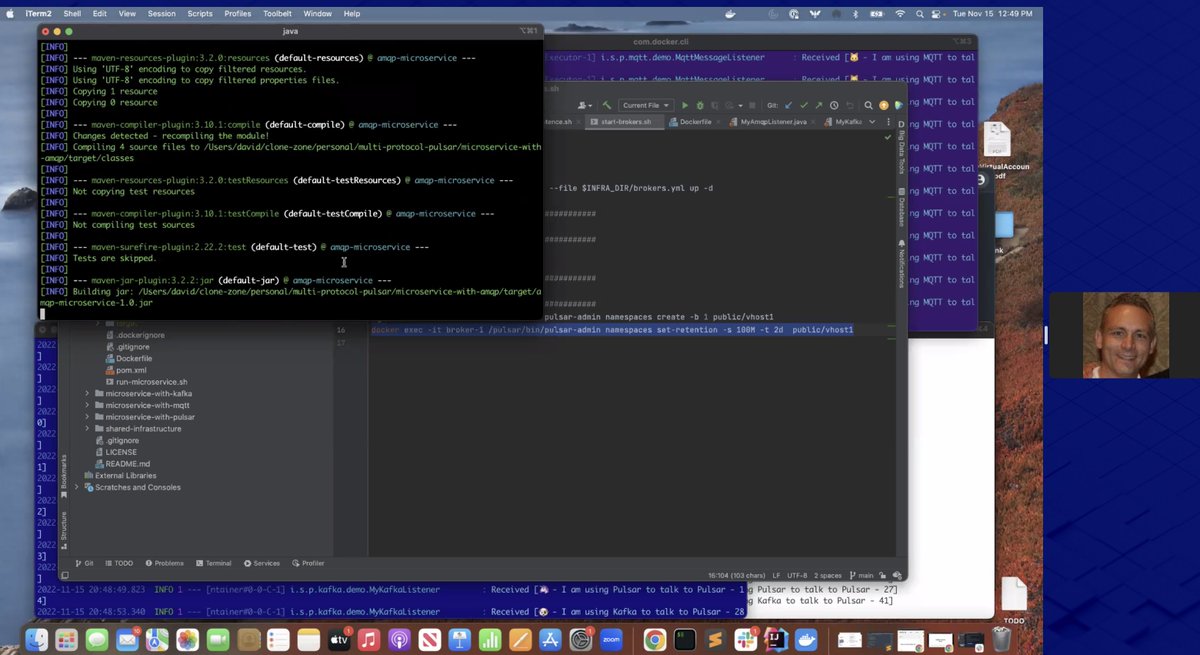Expand the microservice-with-mqtt folder
Screen dimensions: 1200x655
(87, 405)
